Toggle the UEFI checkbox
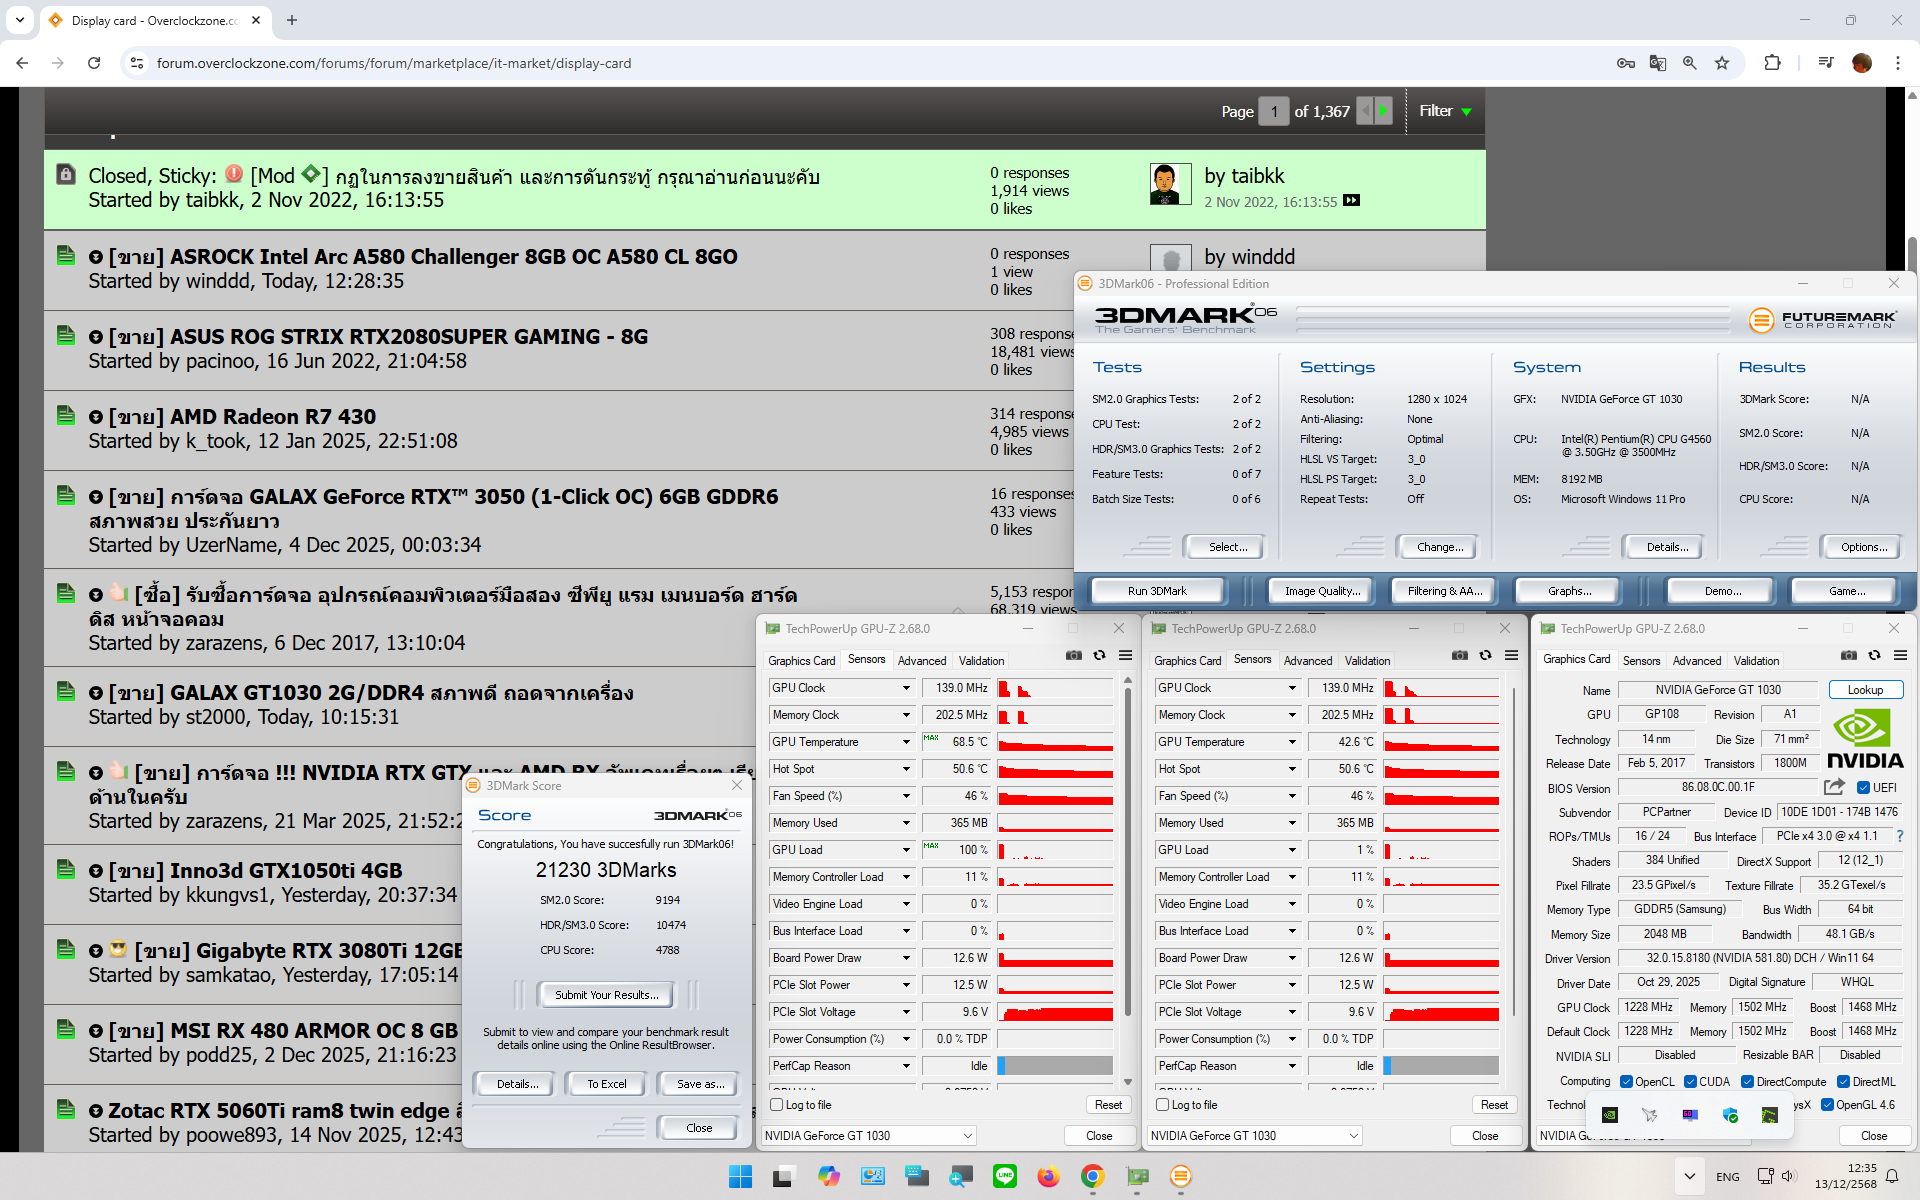Viewport: 1920px width, 1200px height. [1863, 787]
